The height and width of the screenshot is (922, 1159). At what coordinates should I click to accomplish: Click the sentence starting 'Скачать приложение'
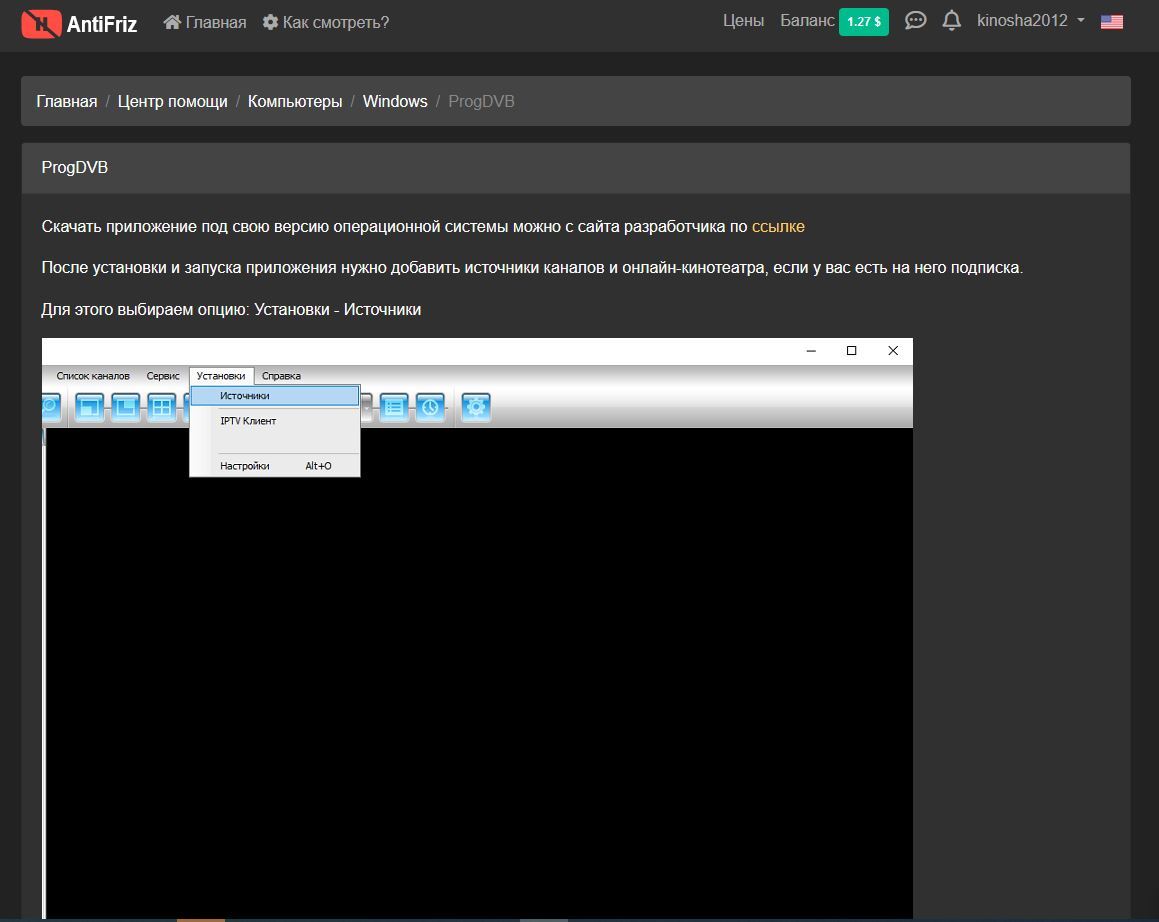point(423,226)
